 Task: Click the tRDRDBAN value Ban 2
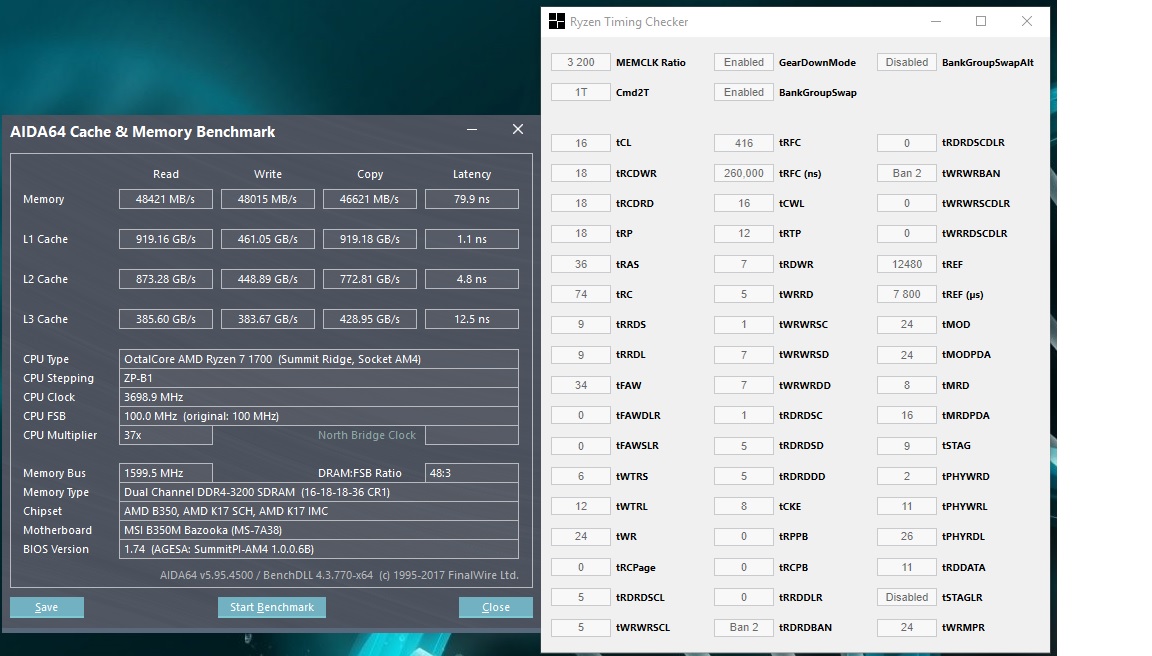click(x=744, y=628)
